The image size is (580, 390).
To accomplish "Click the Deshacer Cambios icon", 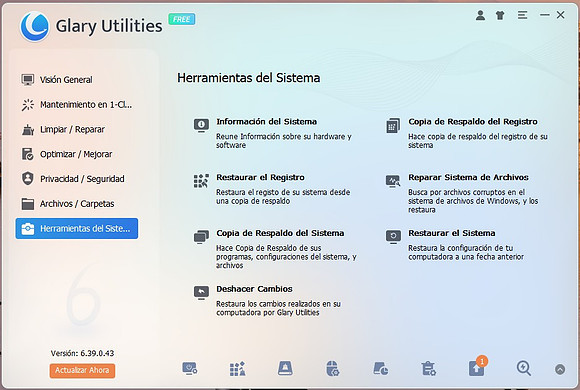I will tap(201, 293).
